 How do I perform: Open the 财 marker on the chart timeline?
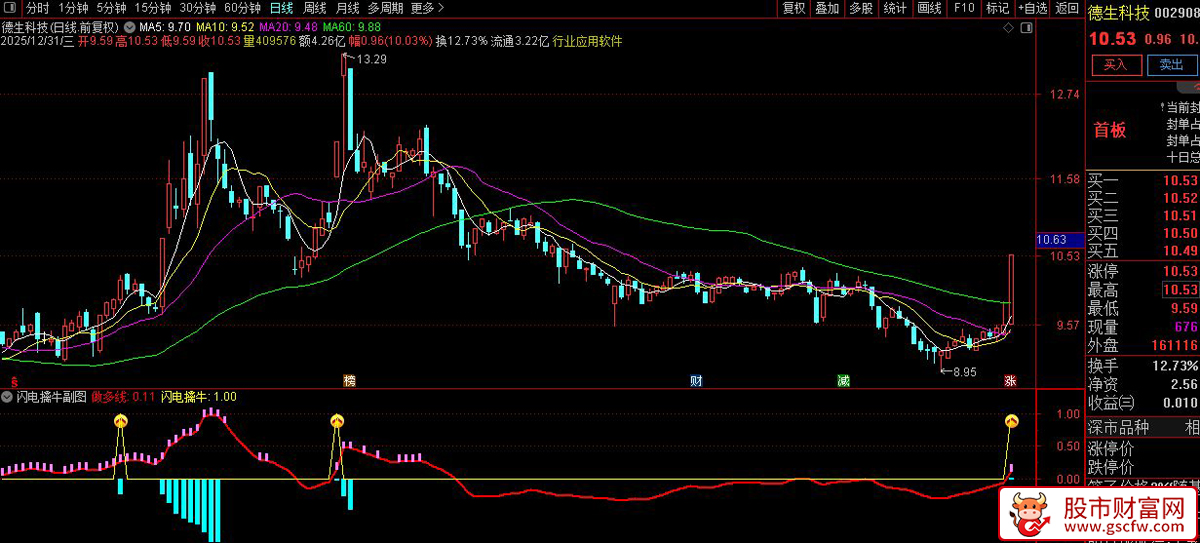click(x=696, y=381)
